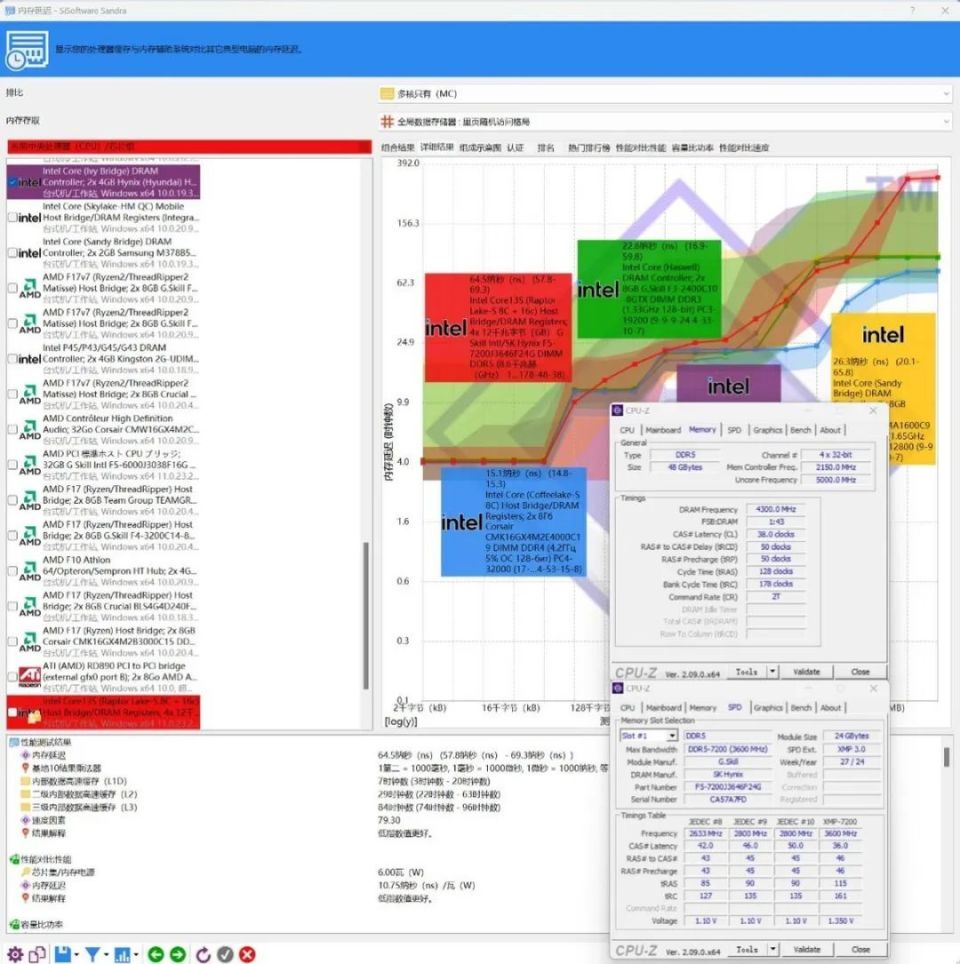
Task: Click the green icon beside 性能对比性能 heading
Action: coord(14,859)
